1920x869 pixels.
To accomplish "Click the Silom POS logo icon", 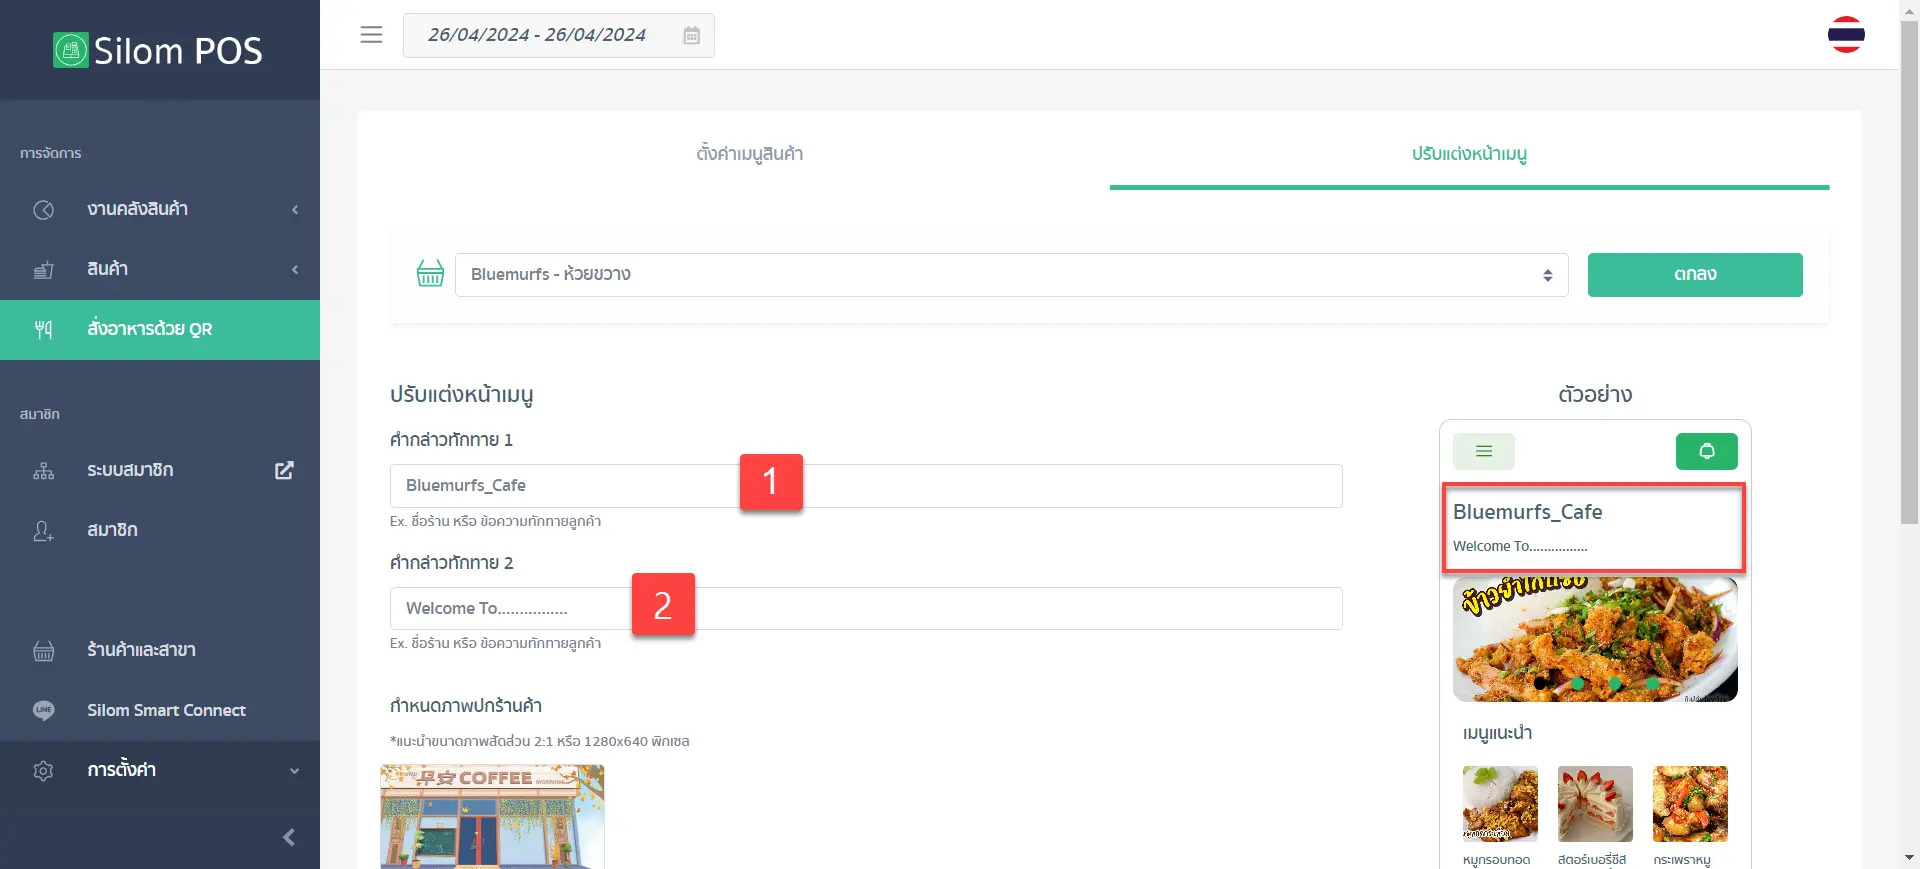I will pos(70,50).
